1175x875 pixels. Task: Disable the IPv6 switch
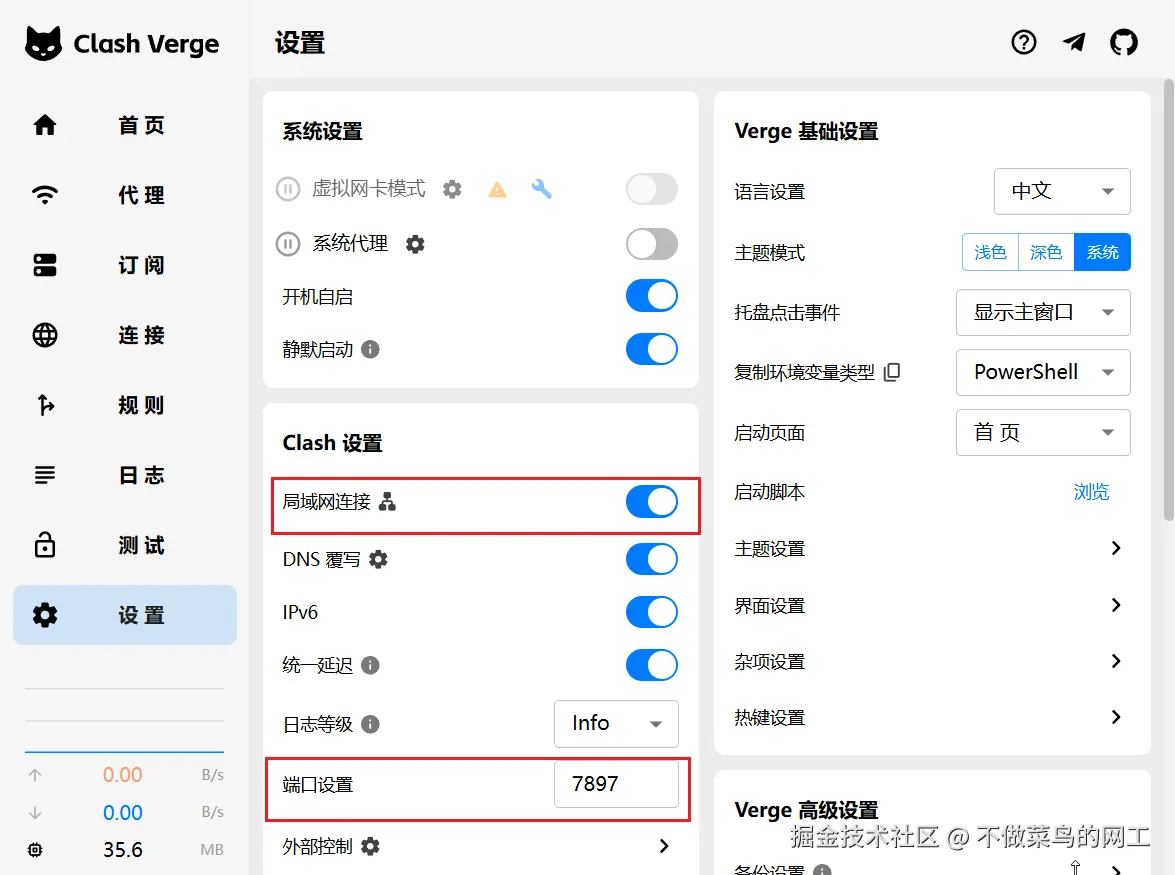pos(652,612)
